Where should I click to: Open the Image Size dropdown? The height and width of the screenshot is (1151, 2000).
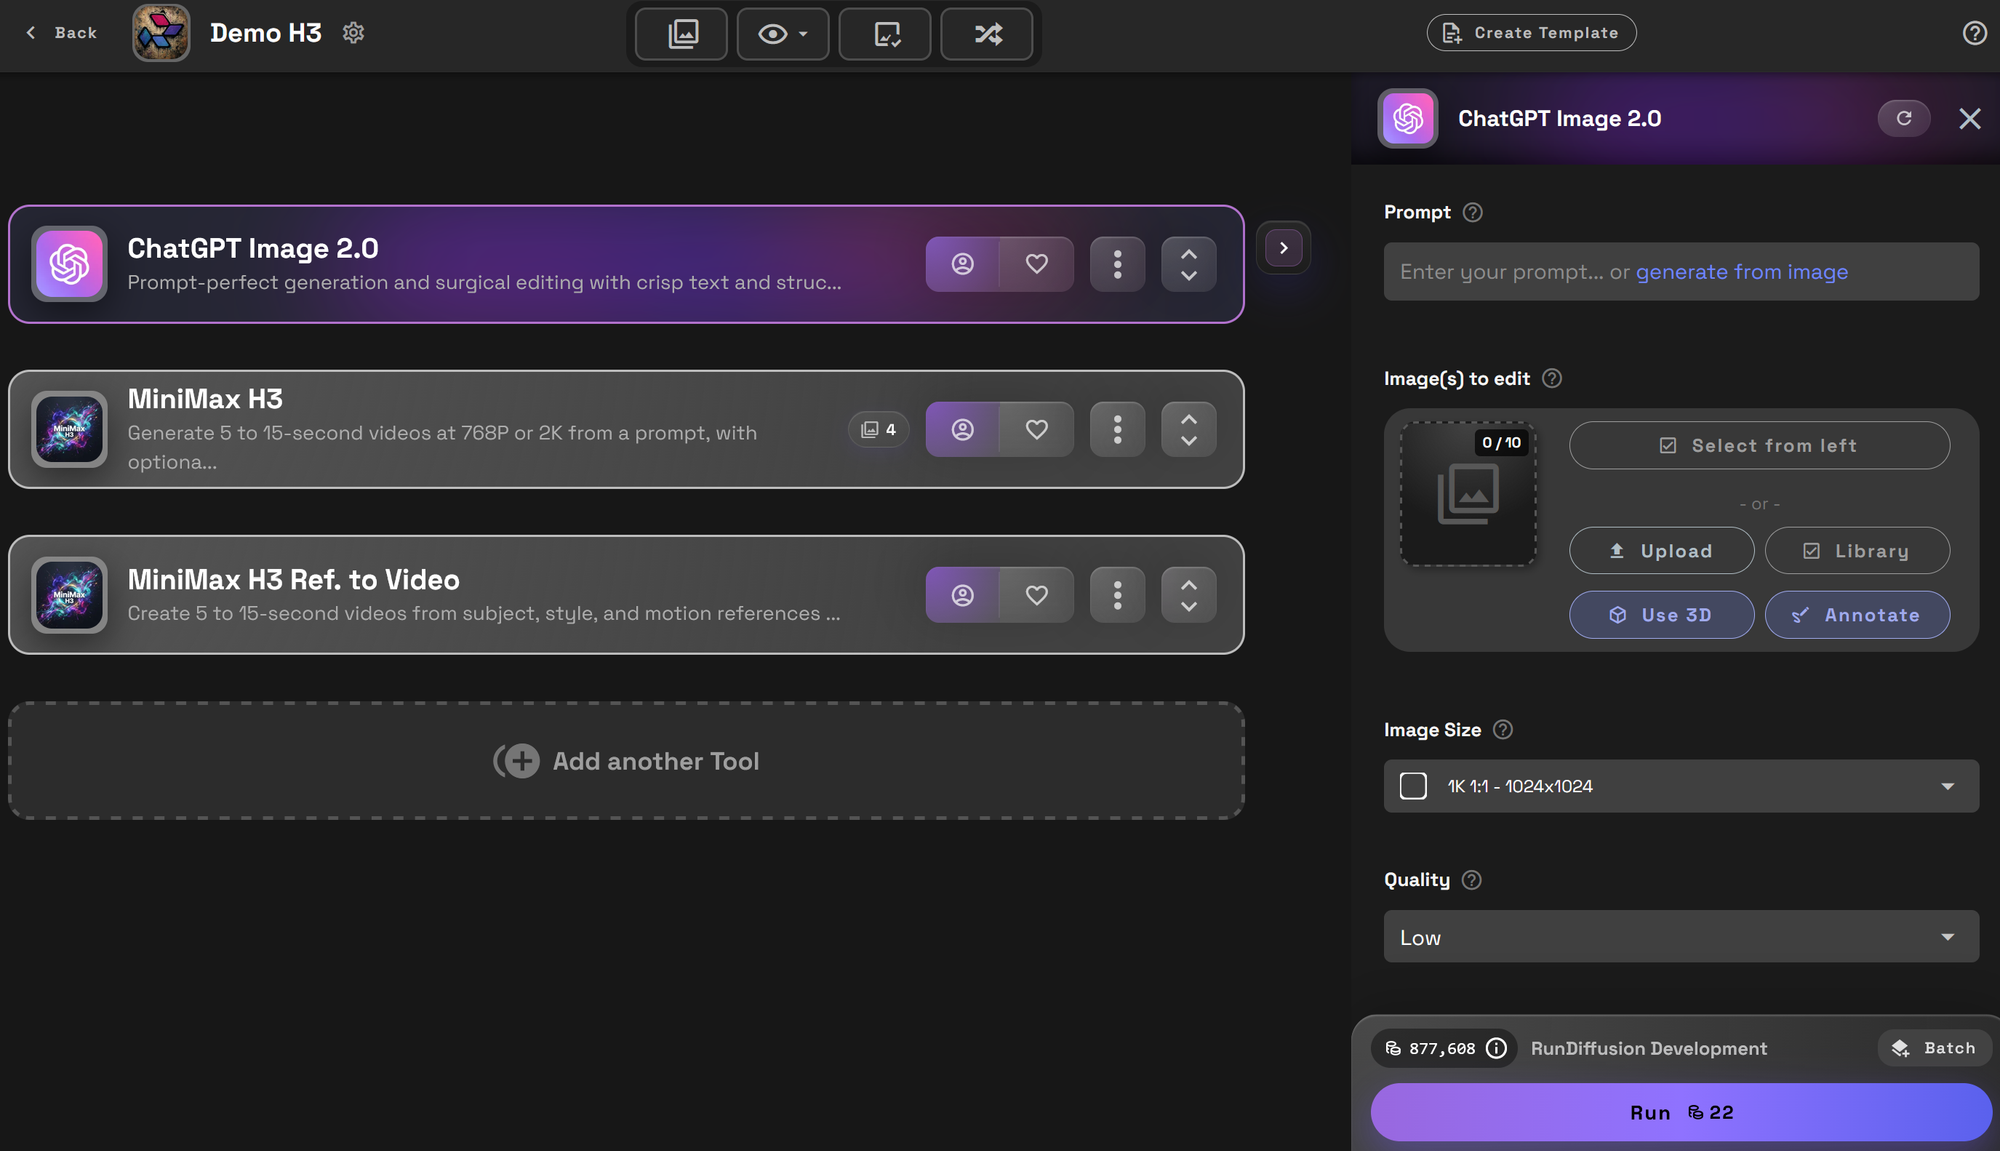coord(1681,786)
